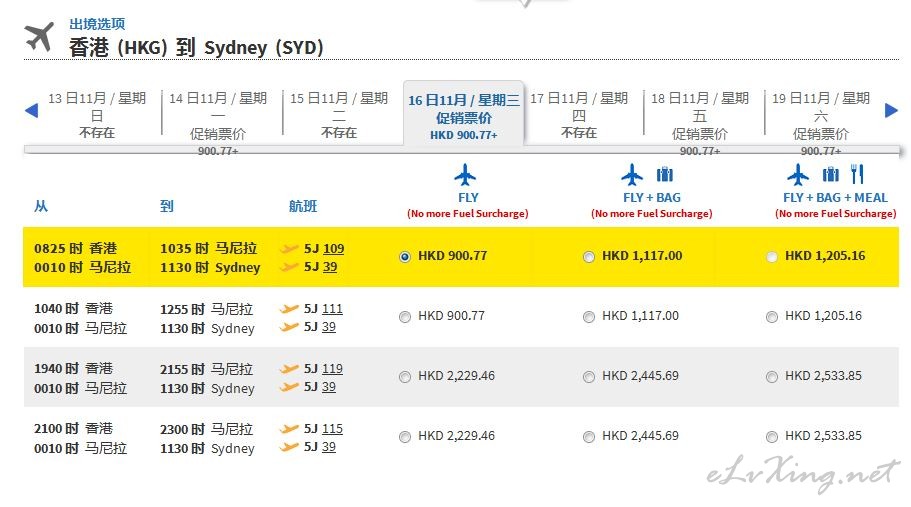The width and height of the screenshot is (911, 507).
Task: Click the FLY + BAG + MEAL plane icon
Action: pyautogui.click(x=797, y=175)
